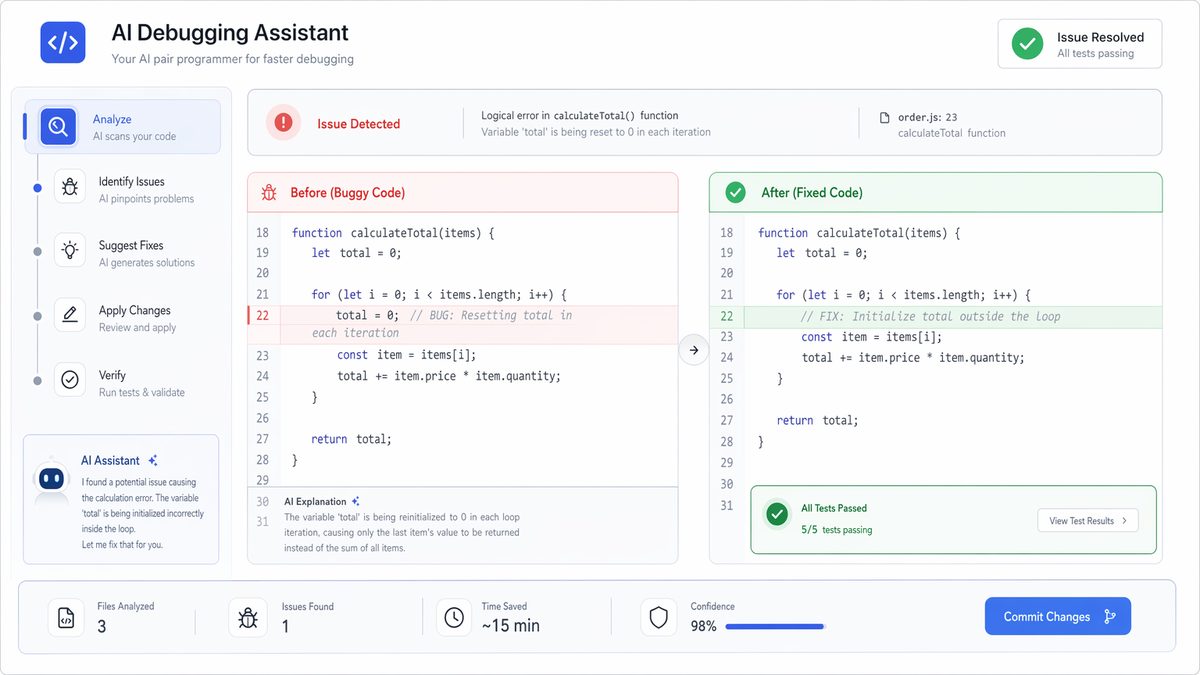Click the Commit Changes button
This screenshot has height=675, width=1200.
click(x=1057, y=616)
